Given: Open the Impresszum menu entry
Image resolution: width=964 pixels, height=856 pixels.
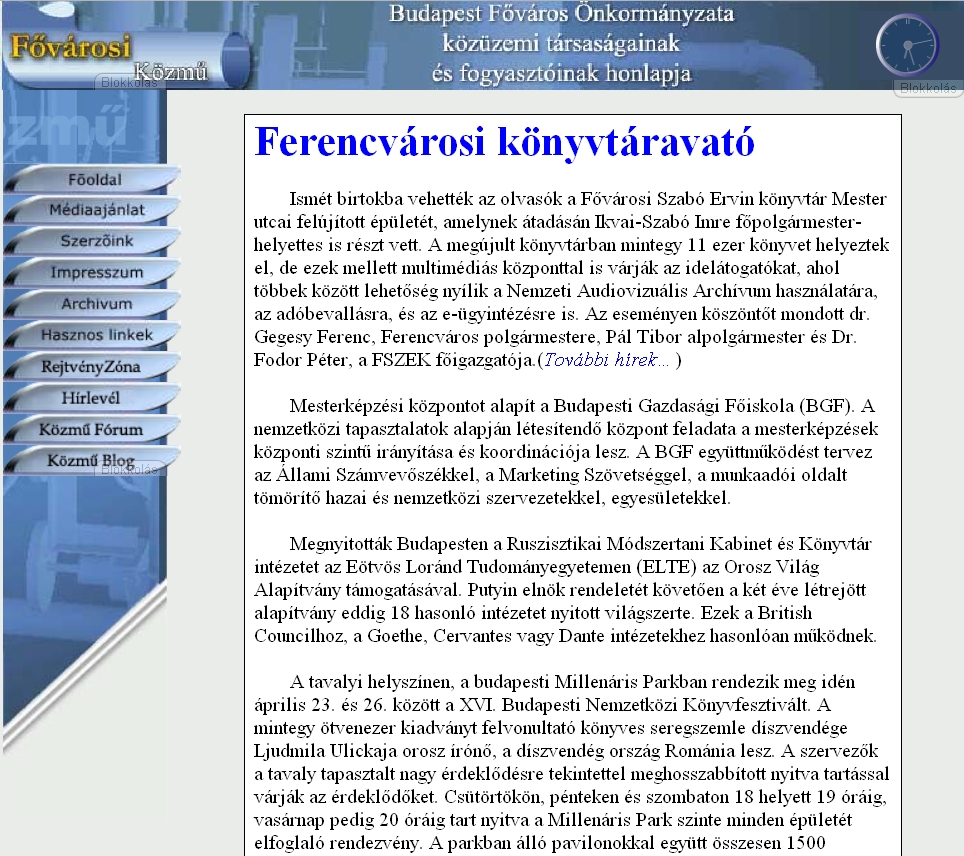Looking at the screenshot, I should 92,272.
